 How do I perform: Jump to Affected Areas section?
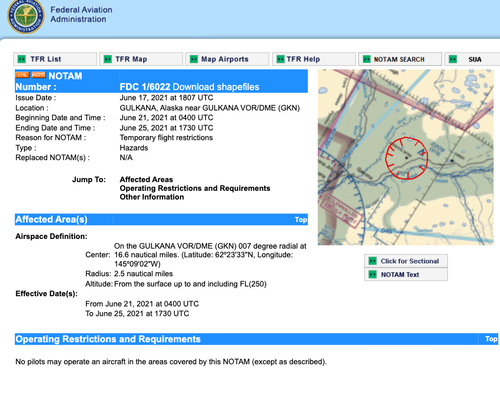[x=146, y=179]
